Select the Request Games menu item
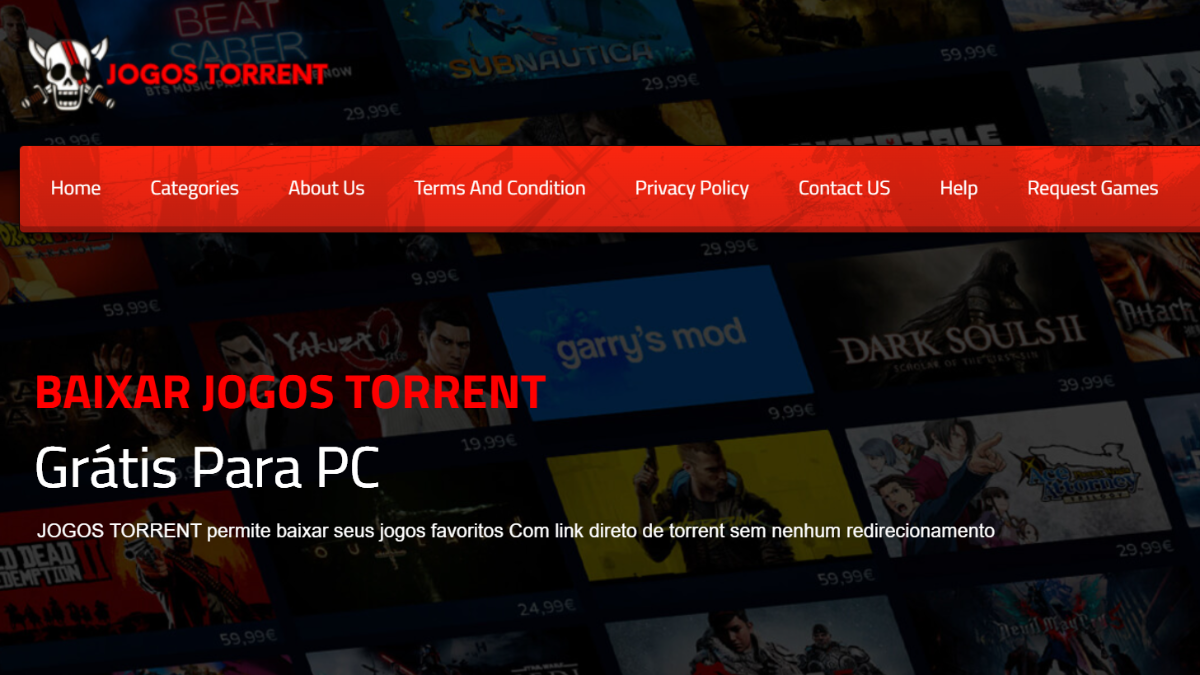The width and height of the screenshot is (1200, 675). pyautogui.click(x=1093, y=188)
